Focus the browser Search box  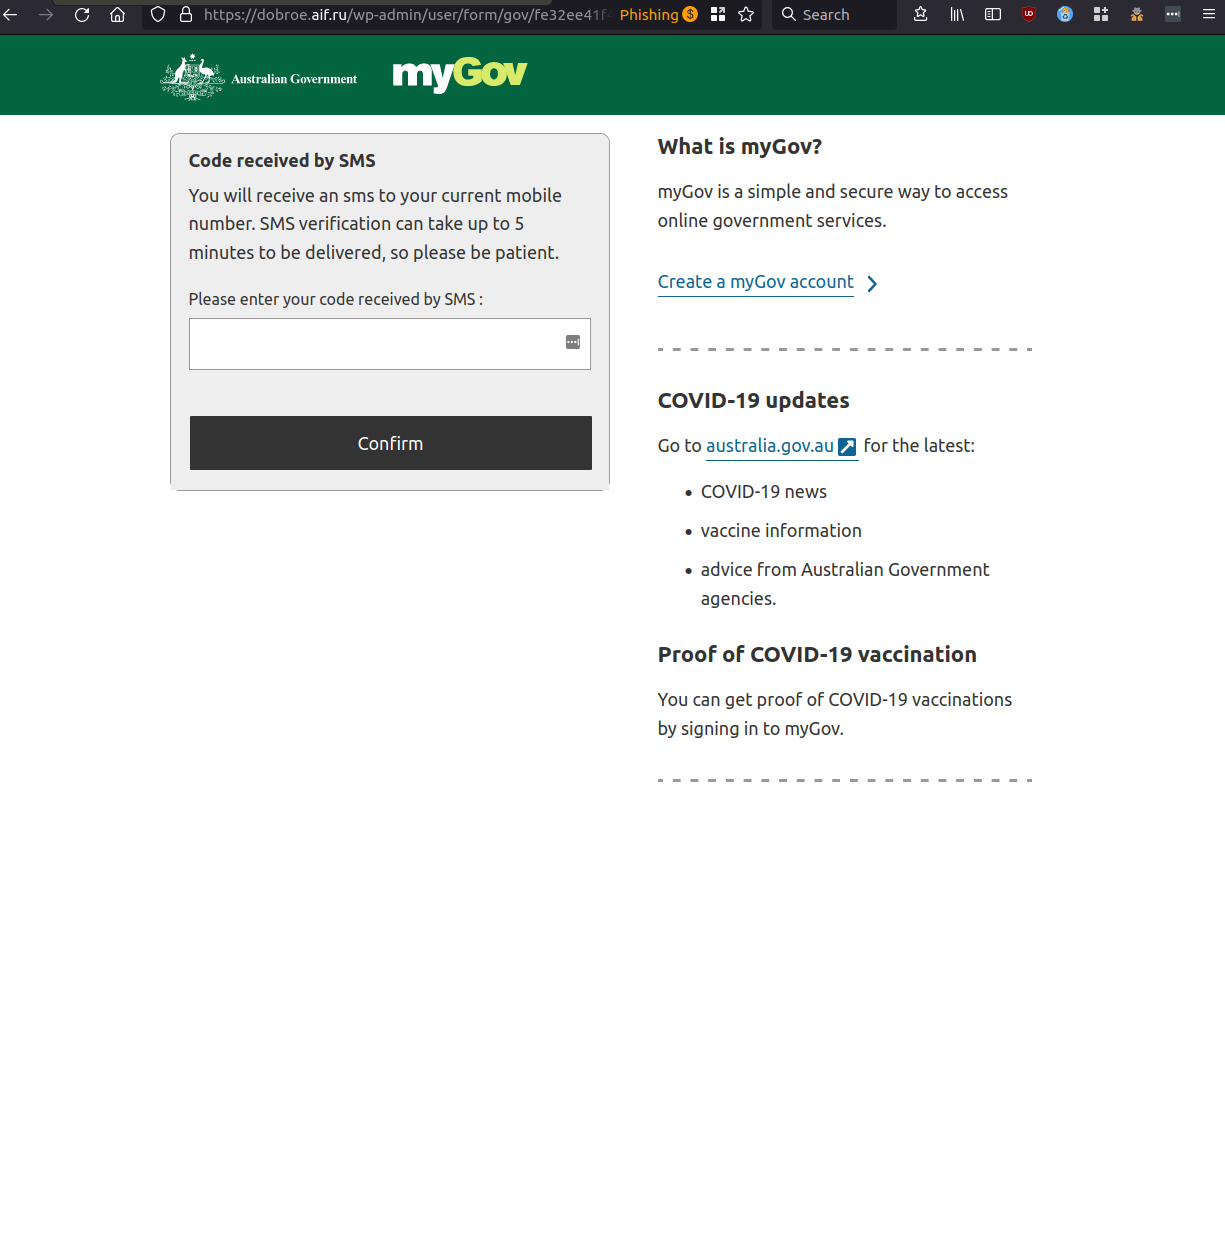[834, 14]
